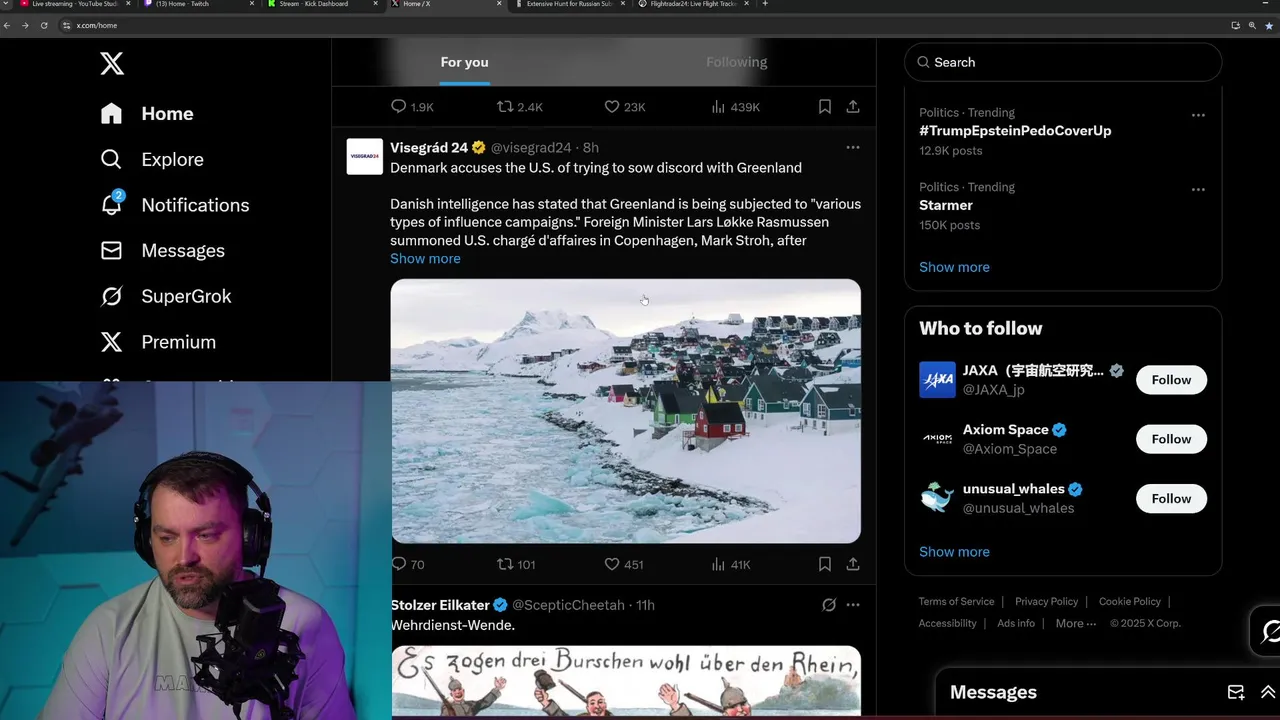Bookmark this page with the star icon

point(1269,25)
